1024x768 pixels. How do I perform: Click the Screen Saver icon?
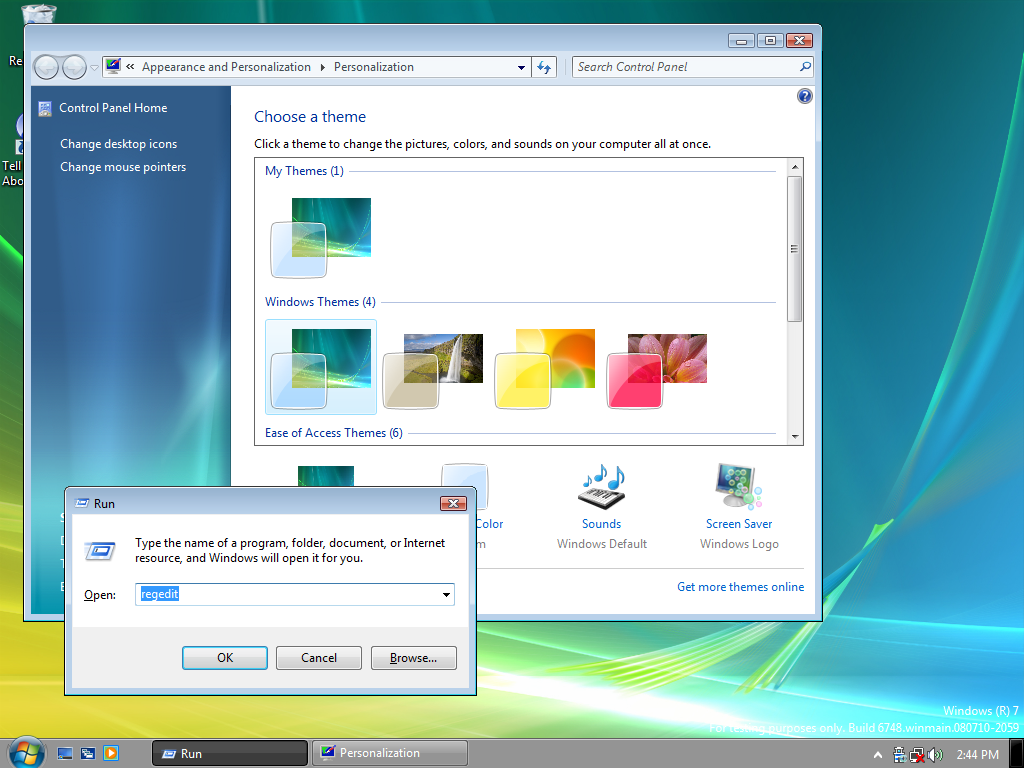[x=739, y=487]
